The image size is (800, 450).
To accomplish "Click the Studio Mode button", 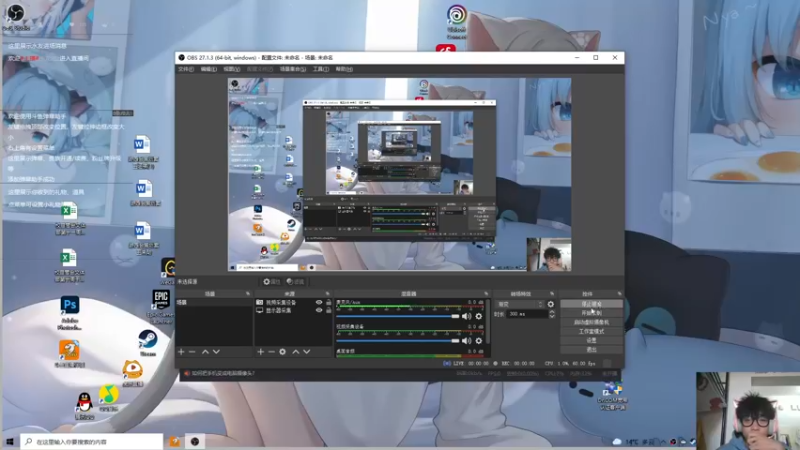I will [x=591, y=331].
